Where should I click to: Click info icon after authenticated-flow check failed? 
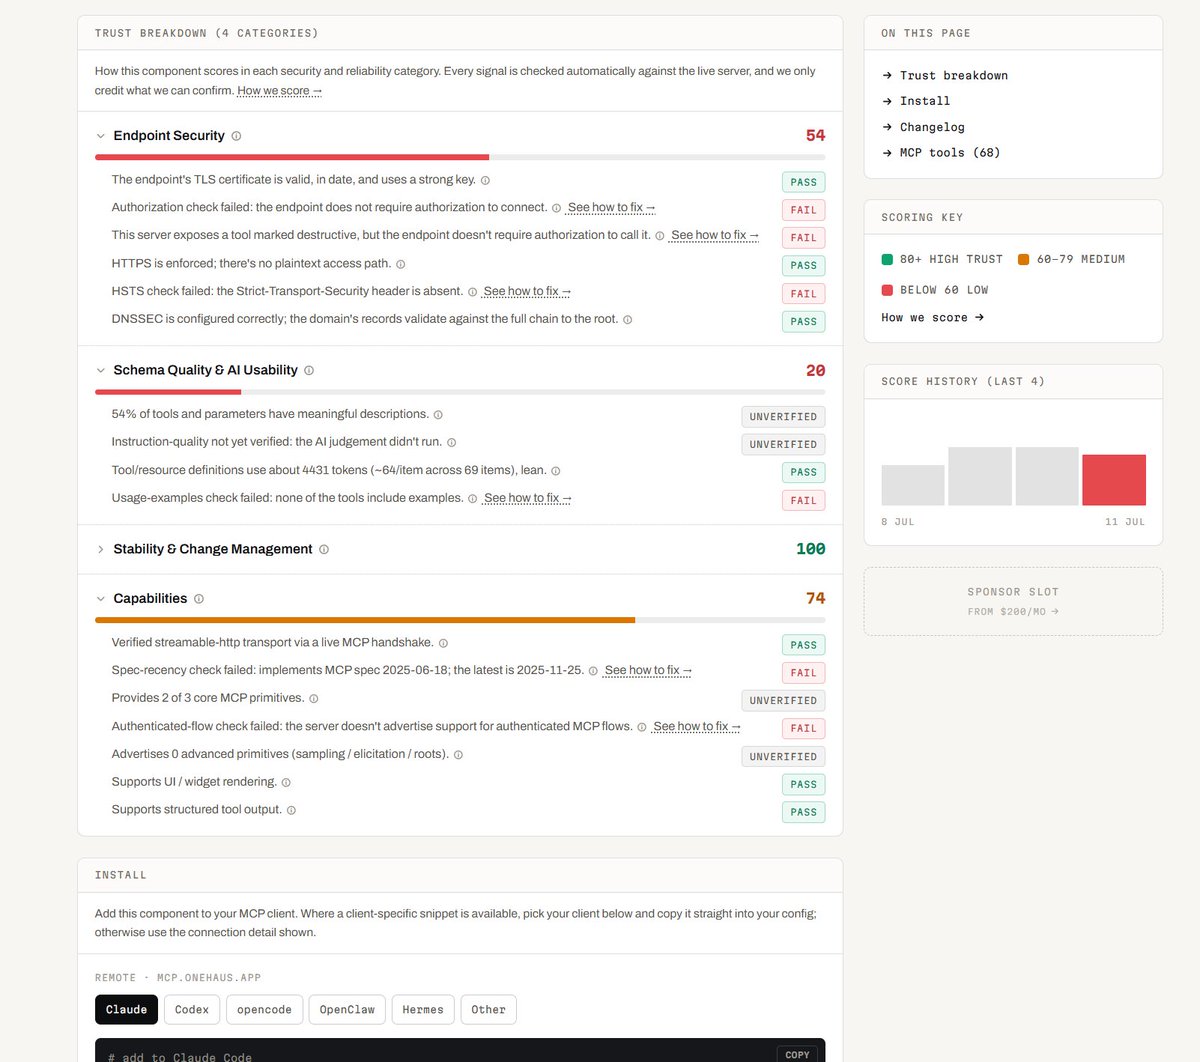(642, 727)
